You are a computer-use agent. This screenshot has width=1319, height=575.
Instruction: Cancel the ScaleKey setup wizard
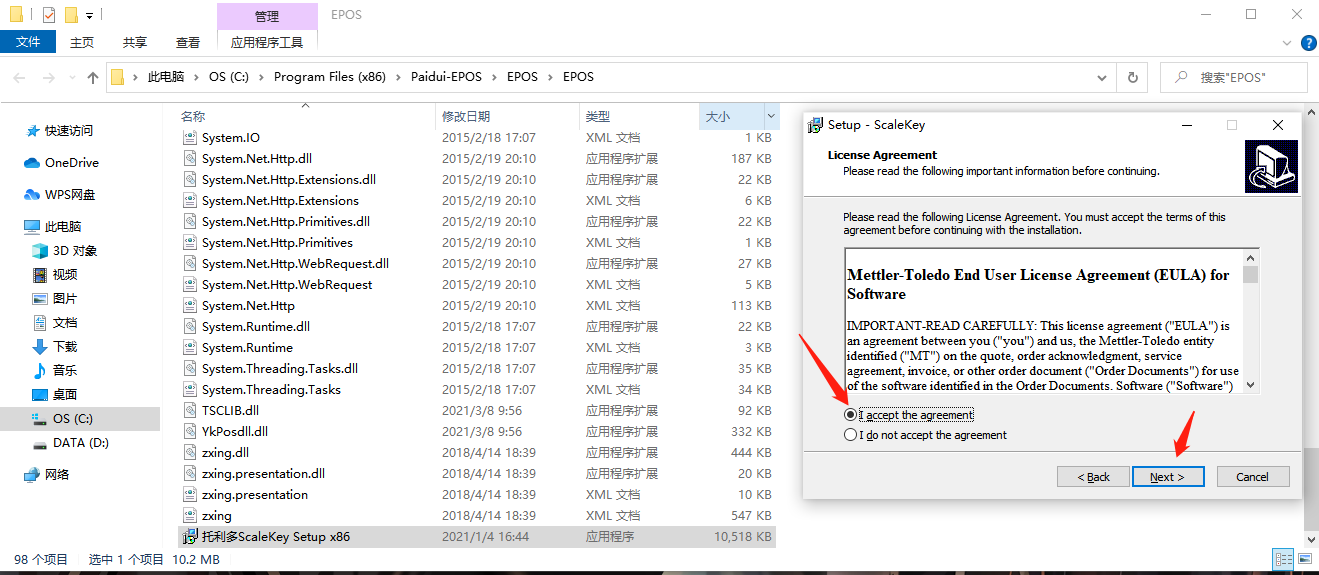(x=1252, y=477)
